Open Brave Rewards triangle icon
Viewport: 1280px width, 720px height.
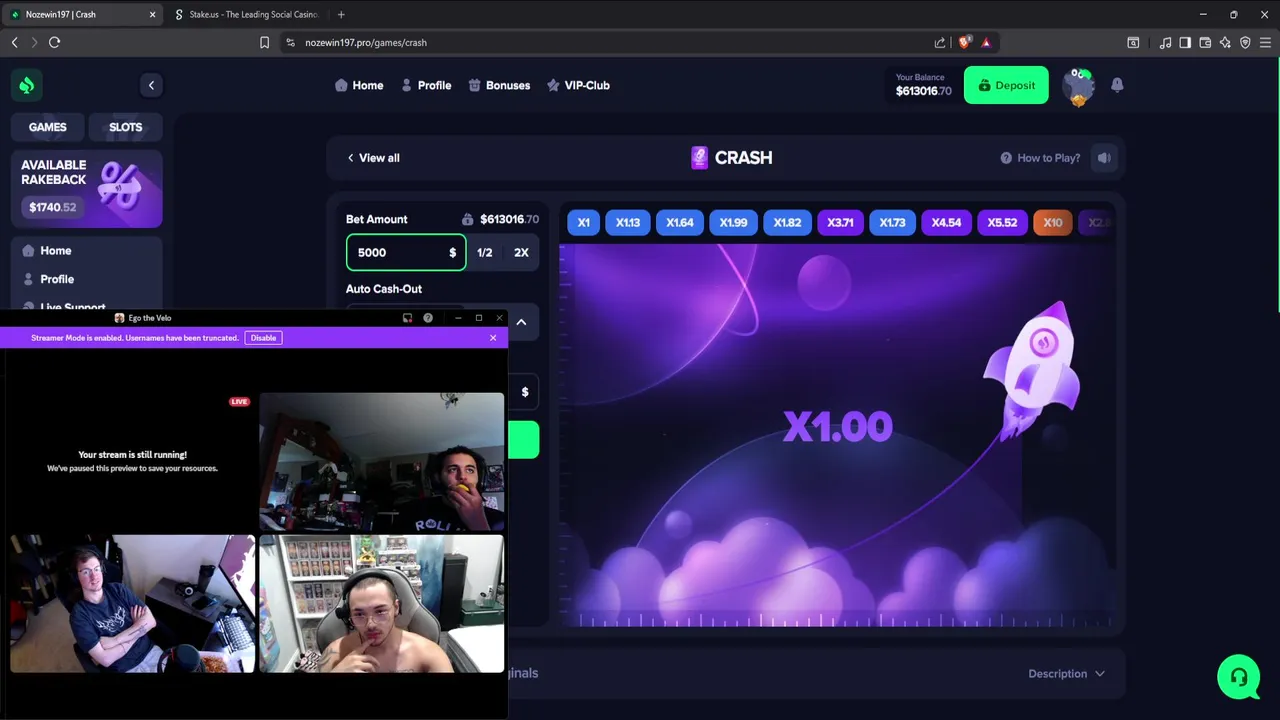[x=986, y=43]
